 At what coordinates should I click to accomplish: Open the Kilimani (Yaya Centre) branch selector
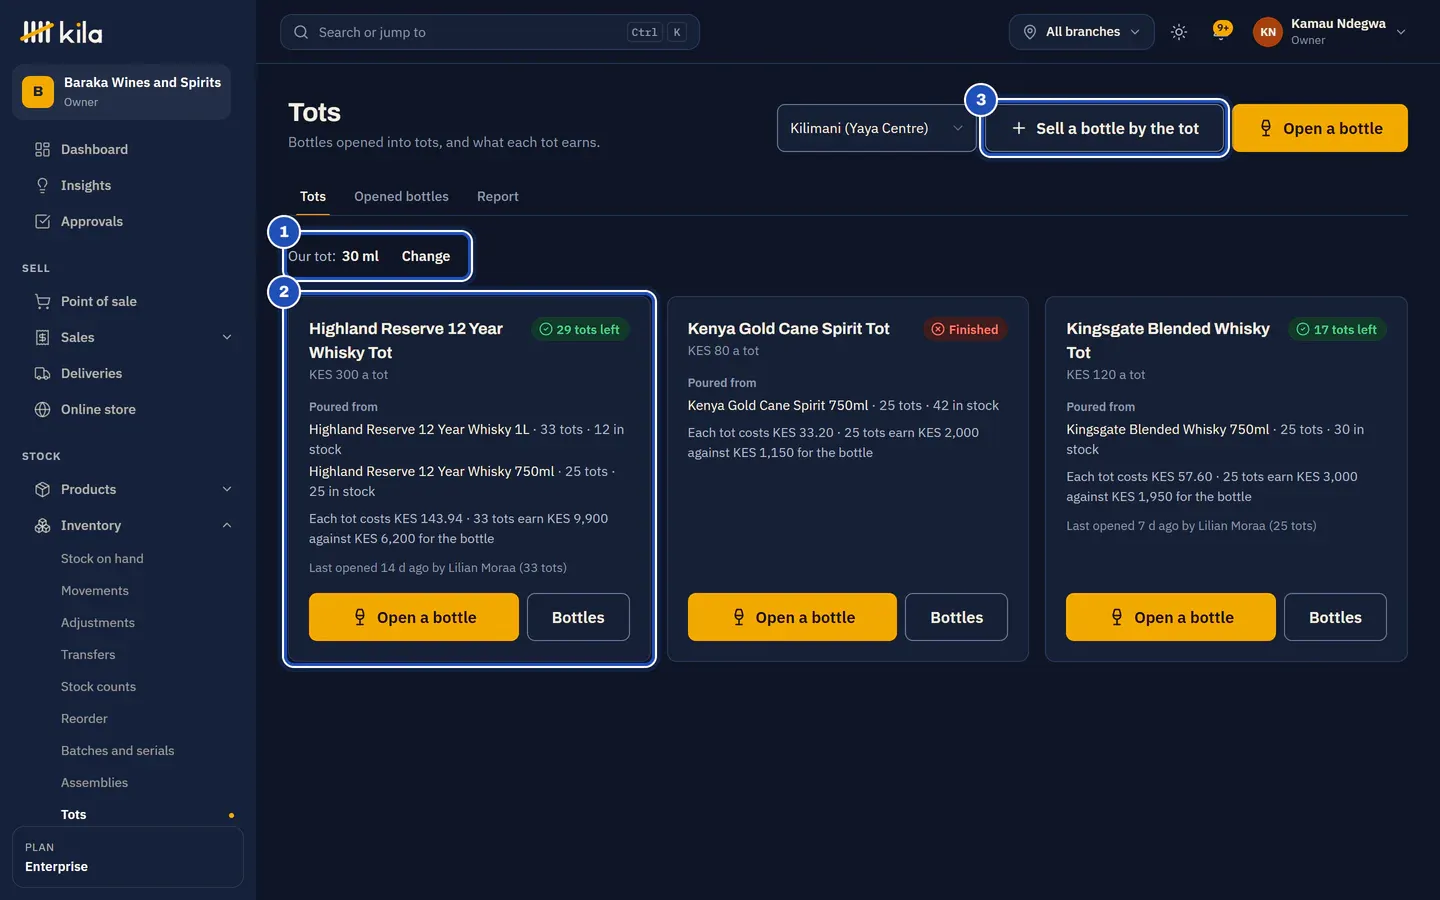point(876,128)
